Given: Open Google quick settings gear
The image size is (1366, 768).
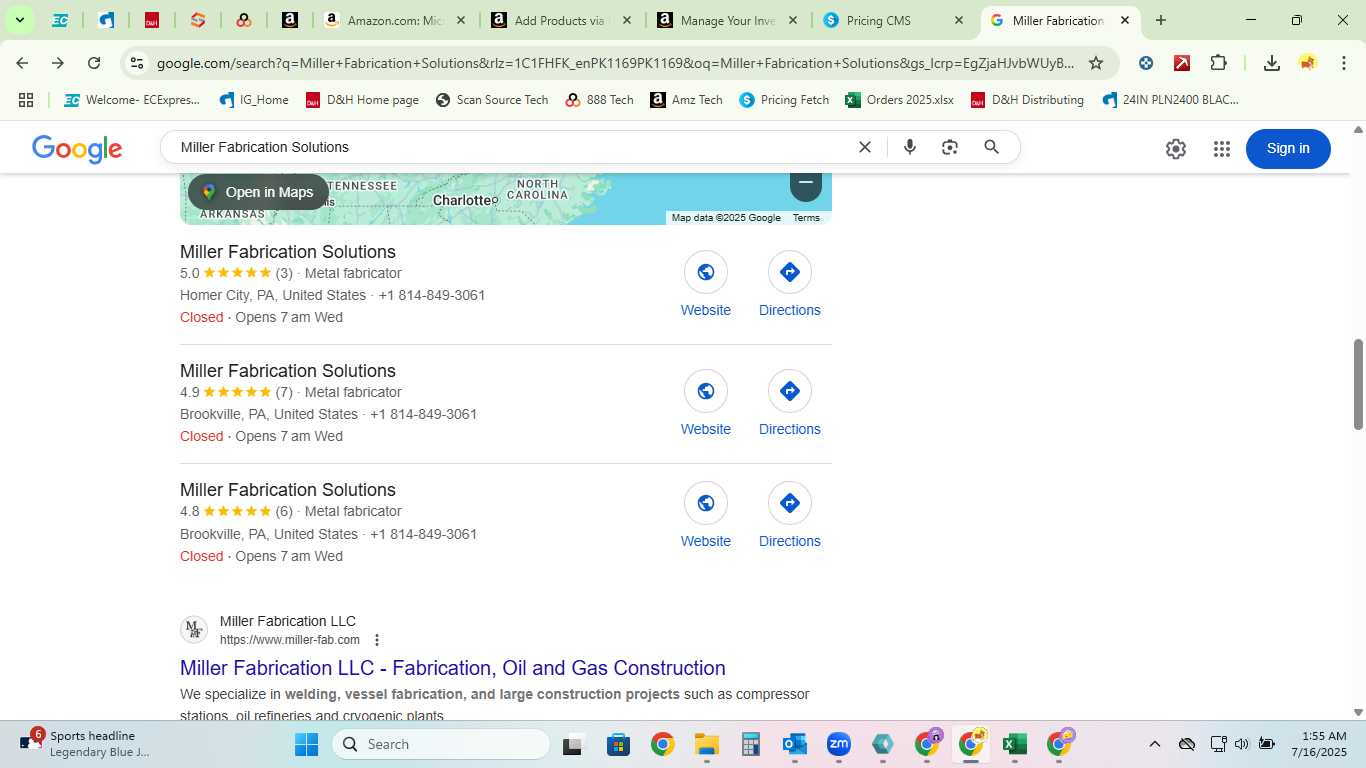Looking at the screenshot, I should click(1176, 149).
